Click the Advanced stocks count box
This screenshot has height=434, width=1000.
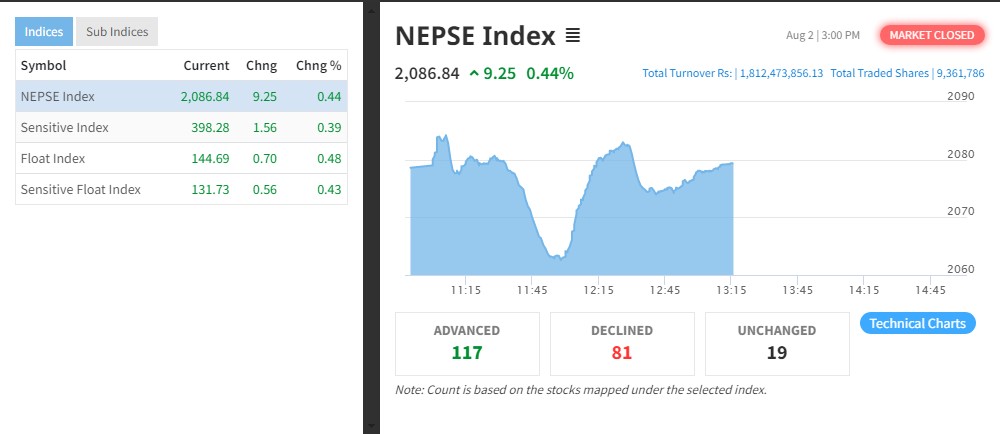(467, 343)
